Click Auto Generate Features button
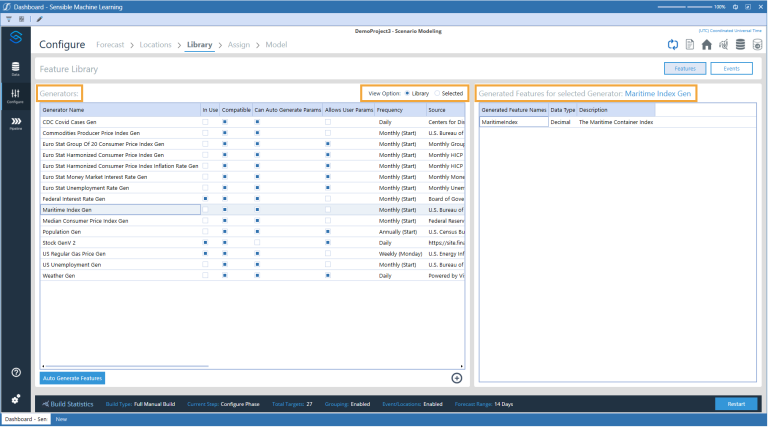The height and width of the screenshot is (427, 768). tap(72, 378)
